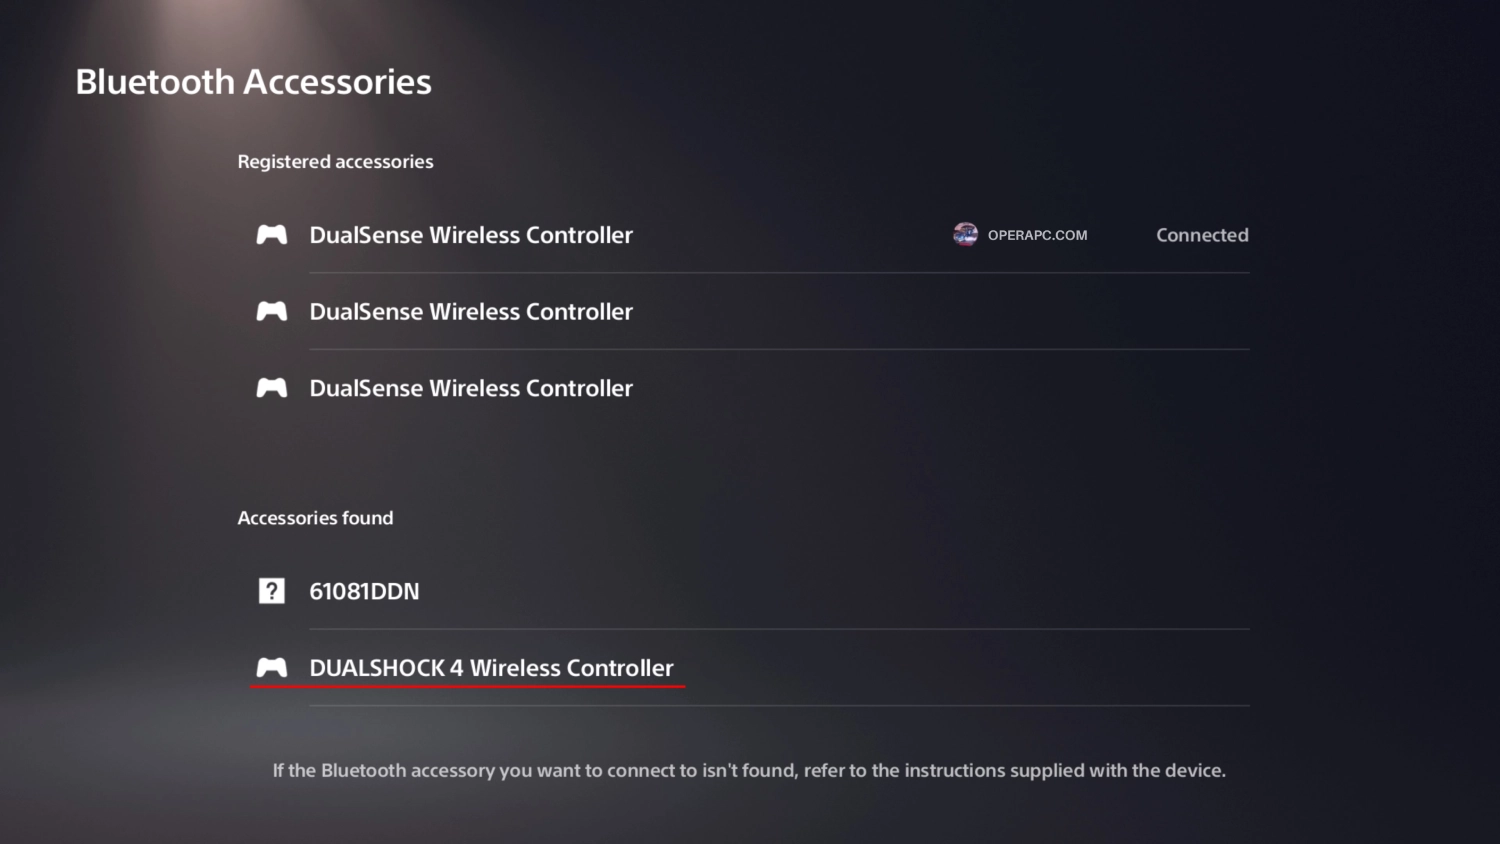This screenshot has width=1500, height=844.
Task: Click the Connected status label
Action: pyautogui.click(x=1202, y=235)
